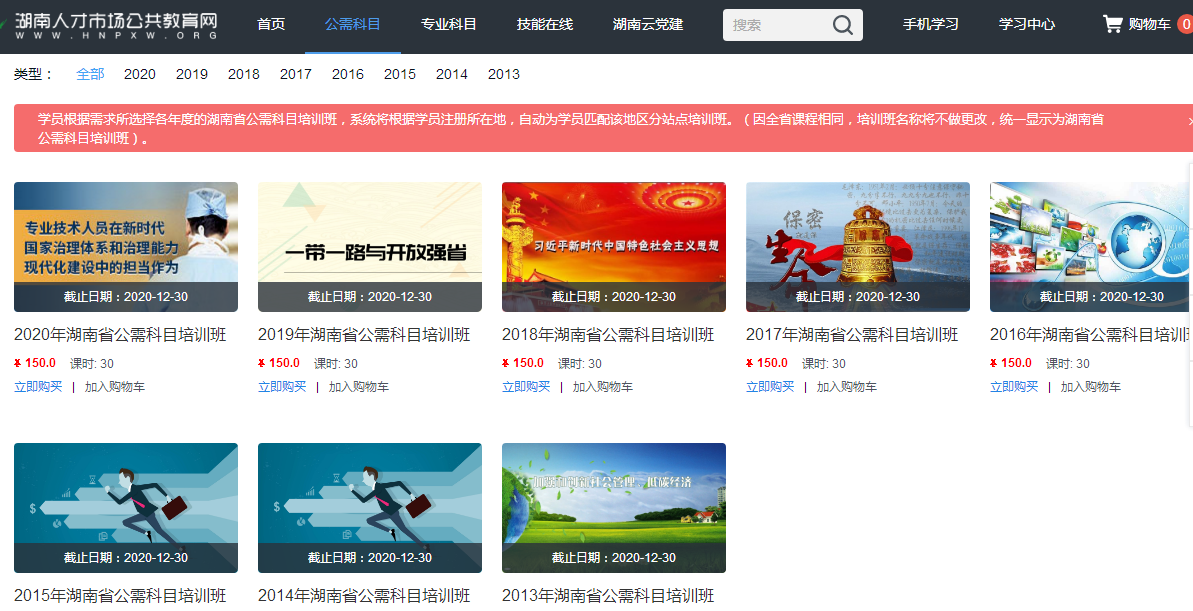Open 湖南云党建 from the top menu

[x=648, y=25]
